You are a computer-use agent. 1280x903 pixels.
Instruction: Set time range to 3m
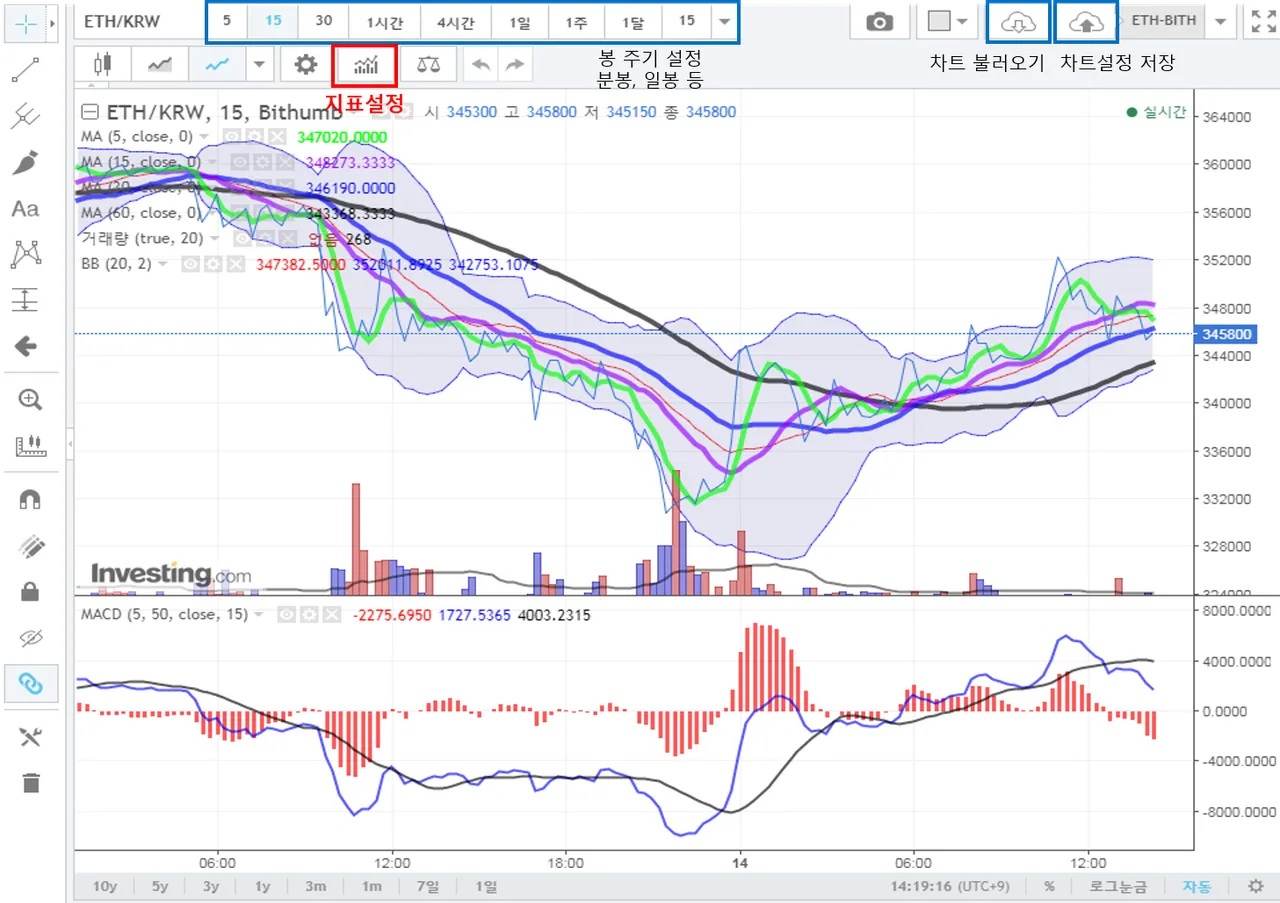click(x=316, y=886)
